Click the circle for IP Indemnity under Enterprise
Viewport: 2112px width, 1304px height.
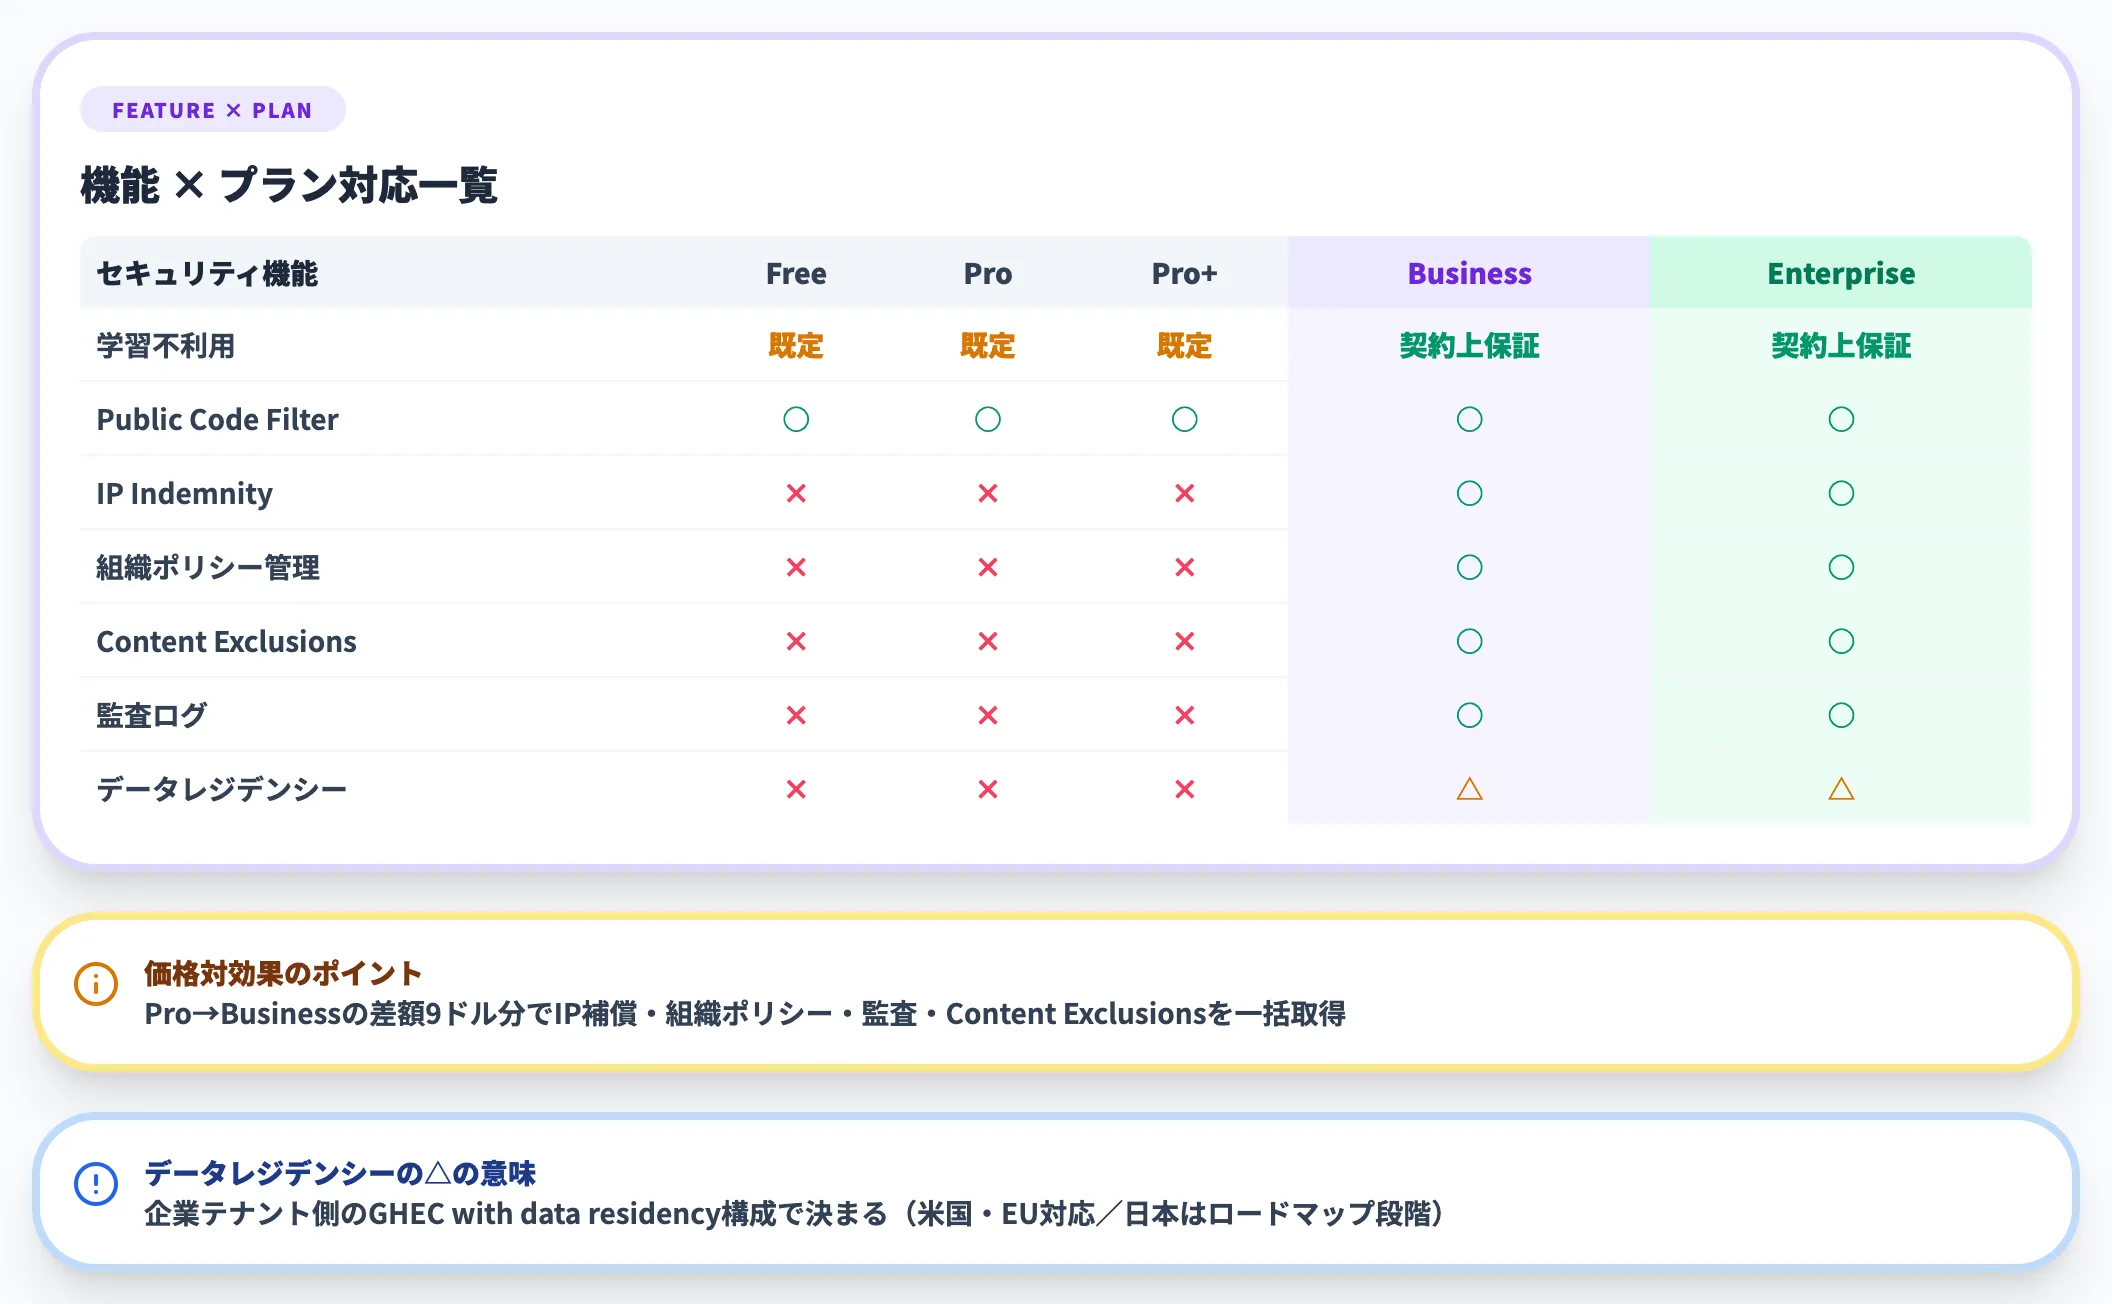(1841, 493)
